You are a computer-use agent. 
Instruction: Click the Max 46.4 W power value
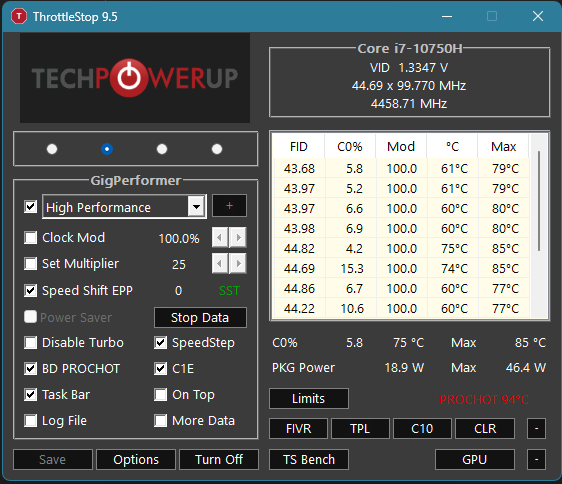[526, 368]
